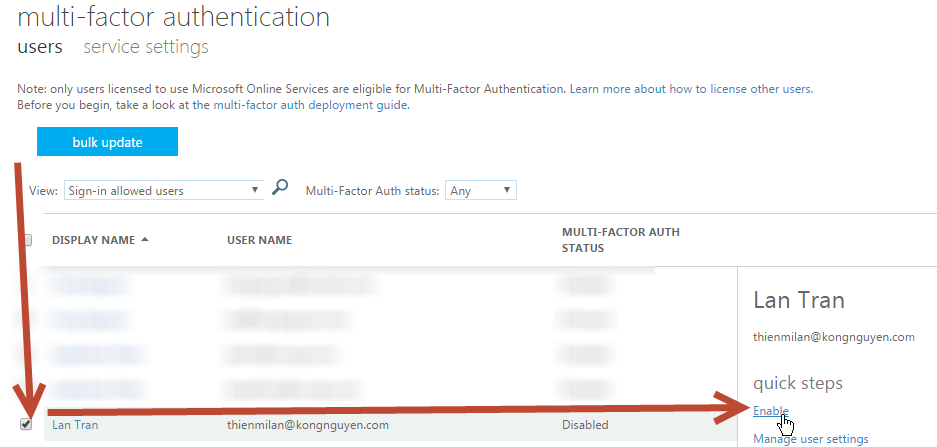Click Enable under quick steps

tap(771, 411)
